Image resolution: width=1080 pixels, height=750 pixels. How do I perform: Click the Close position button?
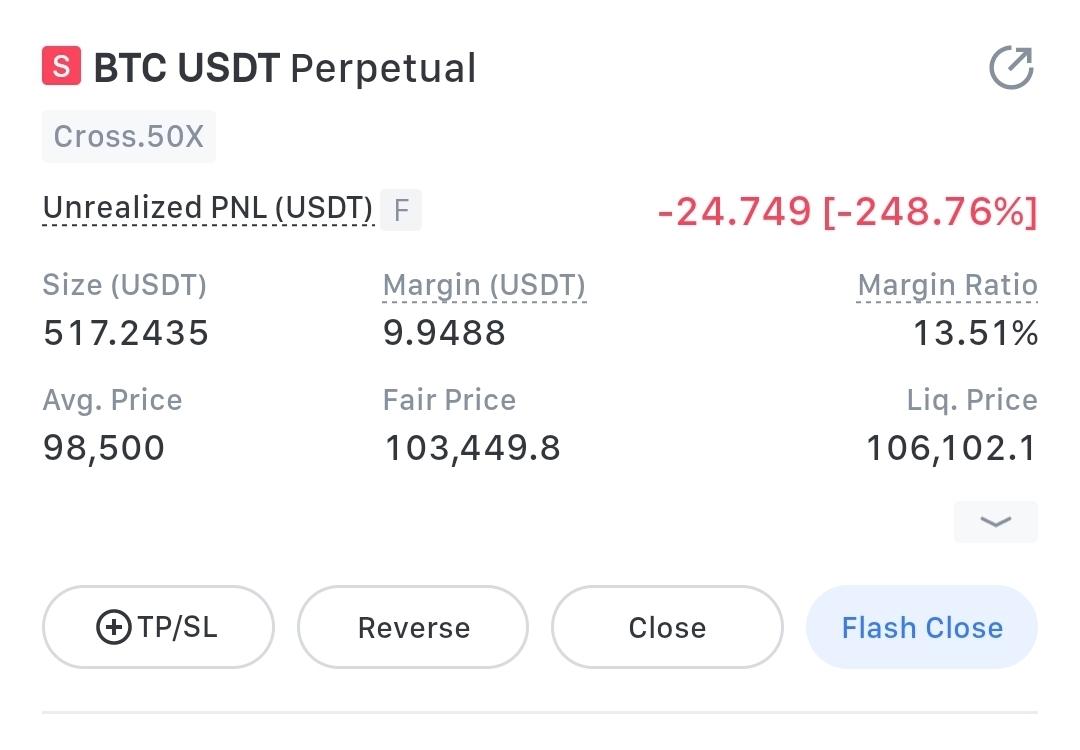click(x=667, y=627)
